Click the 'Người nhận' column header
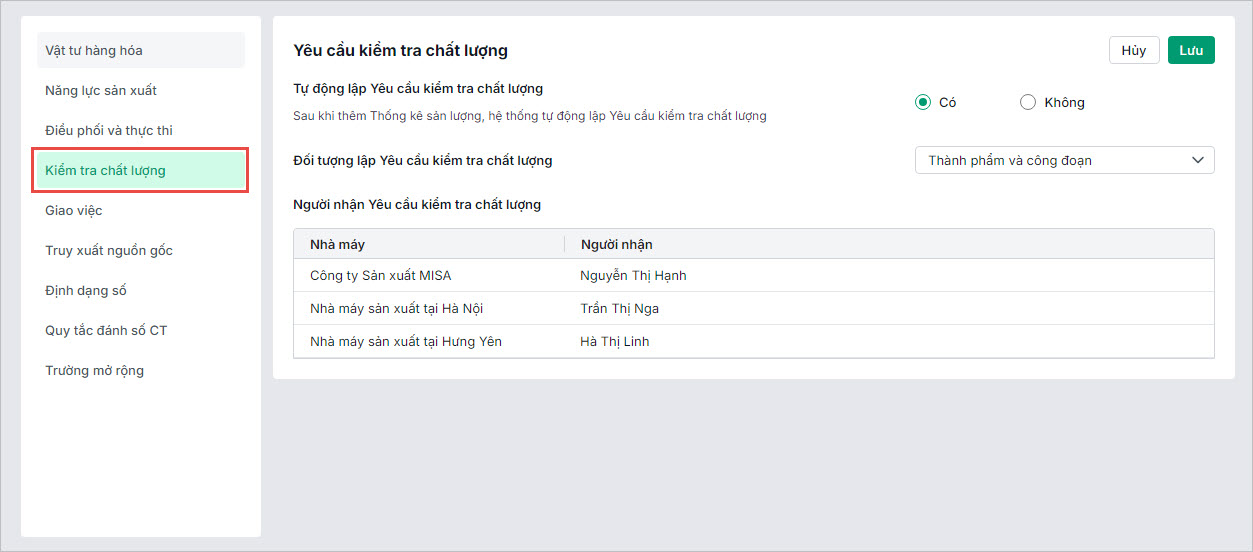1253x552 pixels. tap(617, 244)
